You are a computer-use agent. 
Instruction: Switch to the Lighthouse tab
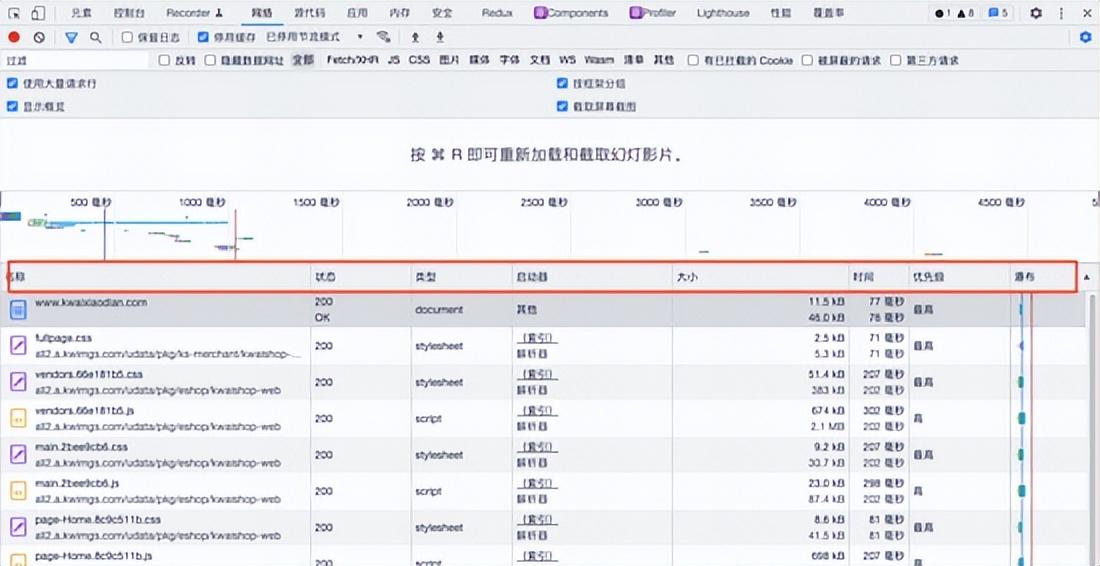723,13
